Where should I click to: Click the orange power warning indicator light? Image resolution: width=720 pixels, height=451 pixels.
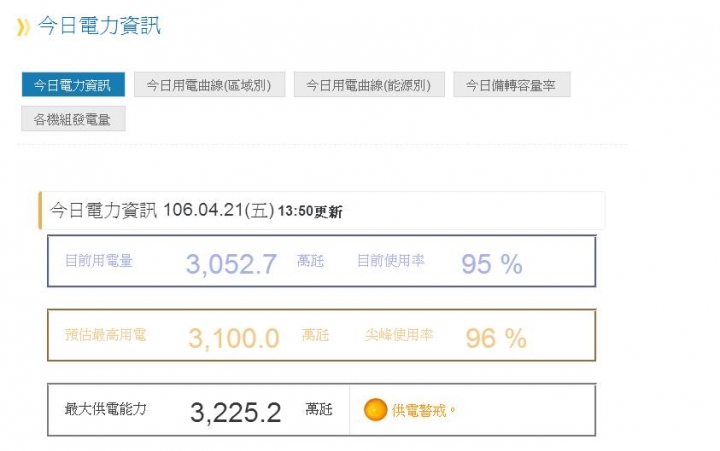(375, 410)
